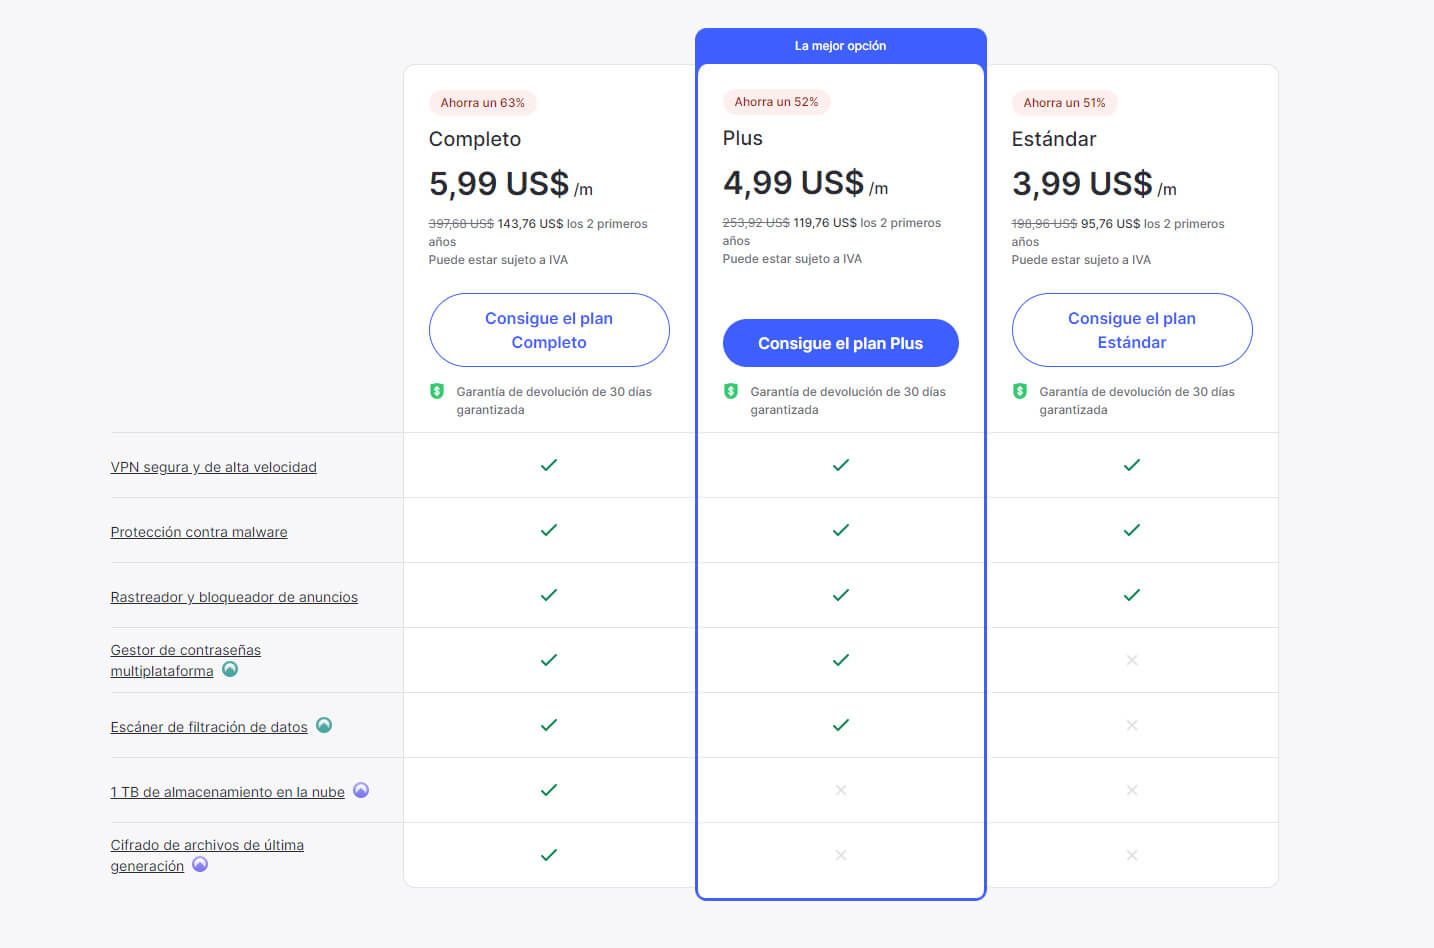Click the teal icon next to Escáner de filtración
1434x948 pixels.
tap(324, 726)
